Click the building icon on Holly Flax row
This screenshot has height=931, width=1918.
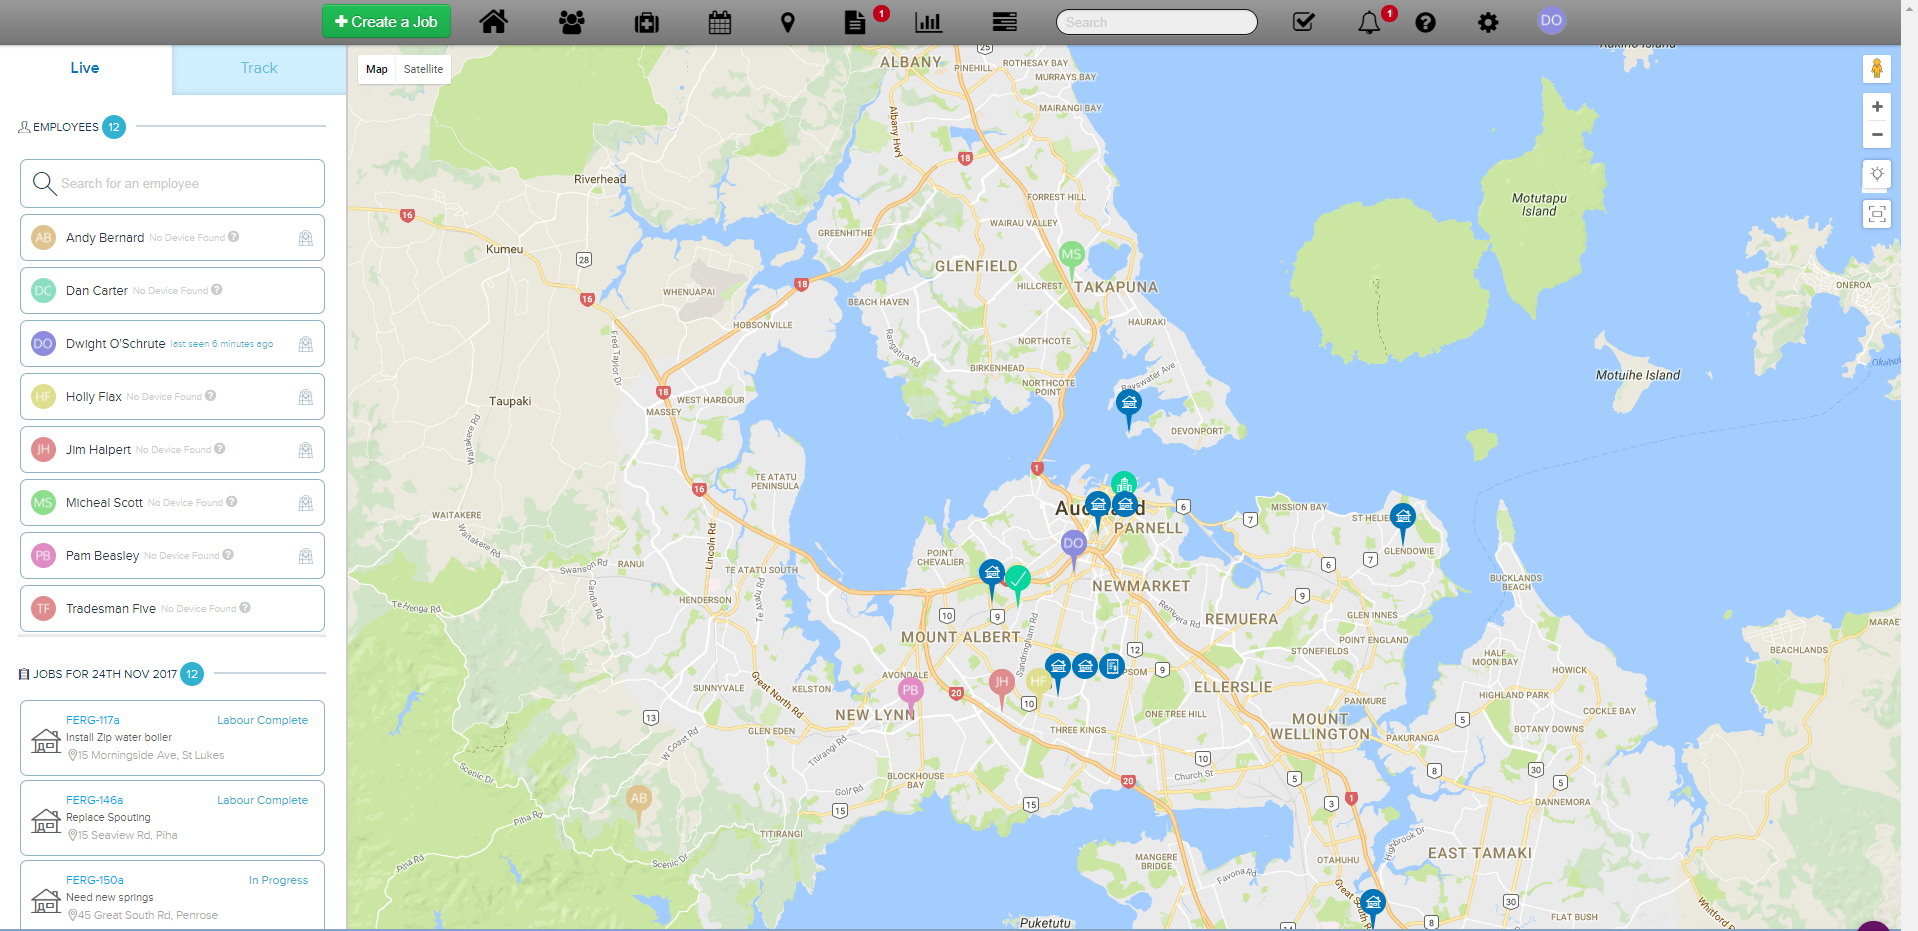[x=306, y=397]
